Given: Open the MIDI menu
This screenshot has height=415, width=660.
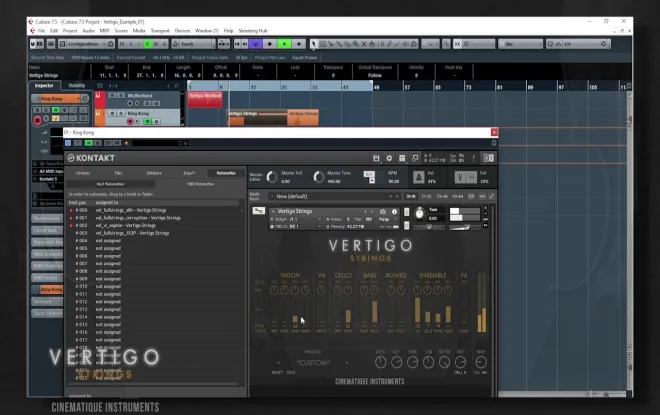Looking at the screenshot, I should pos(104,31).
